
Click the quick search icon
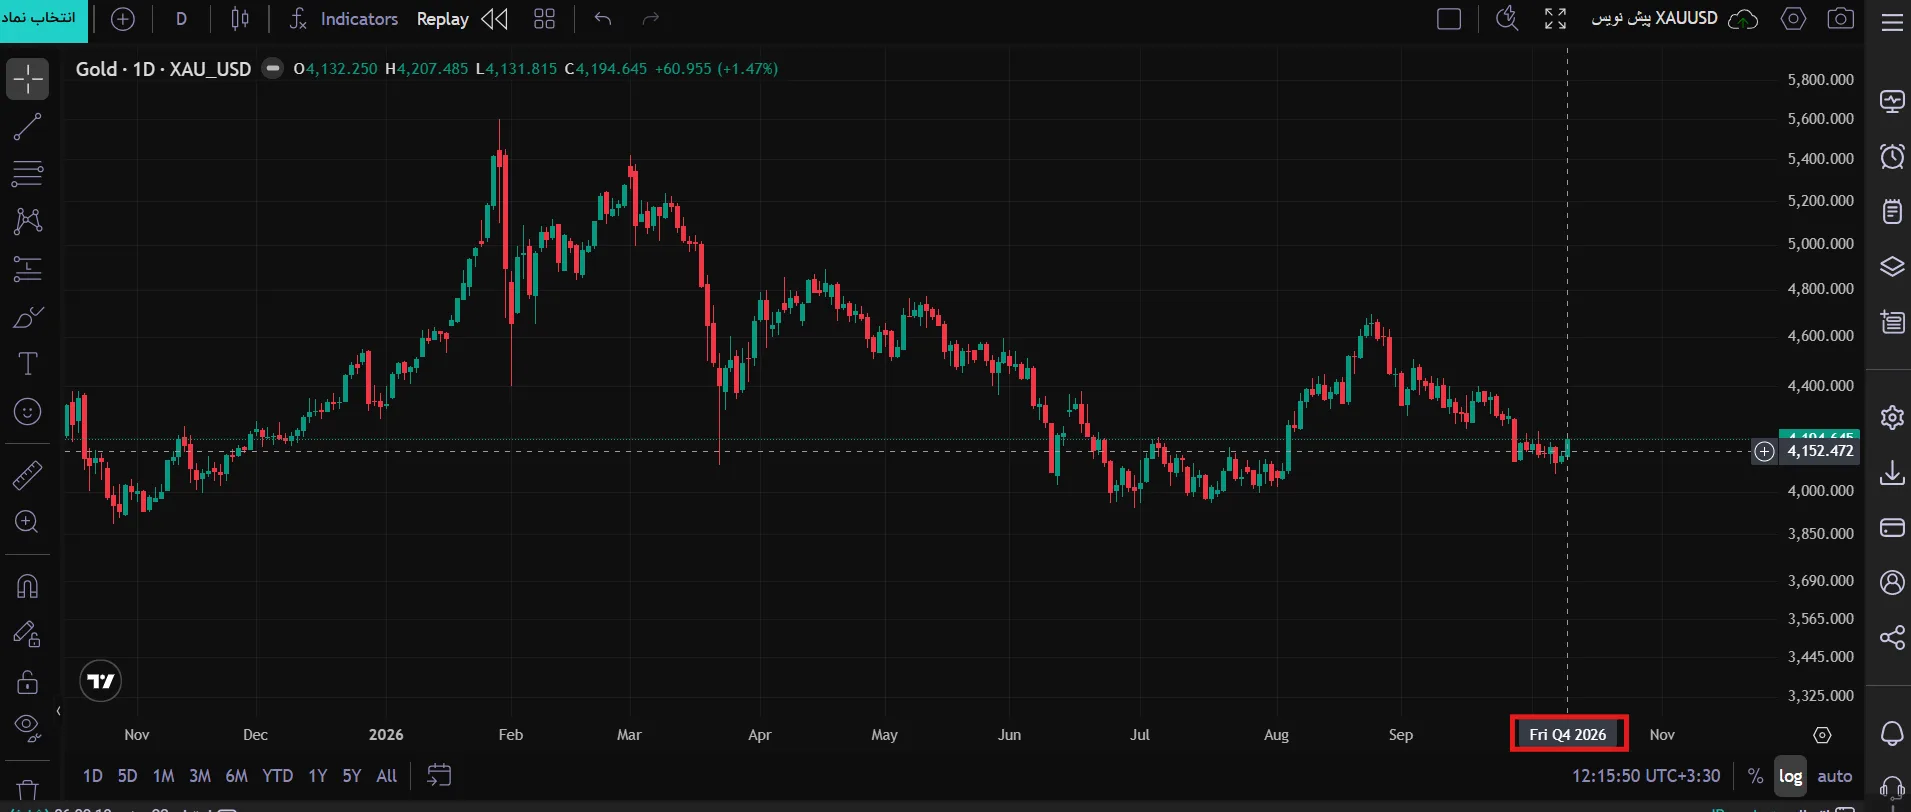1507,19
